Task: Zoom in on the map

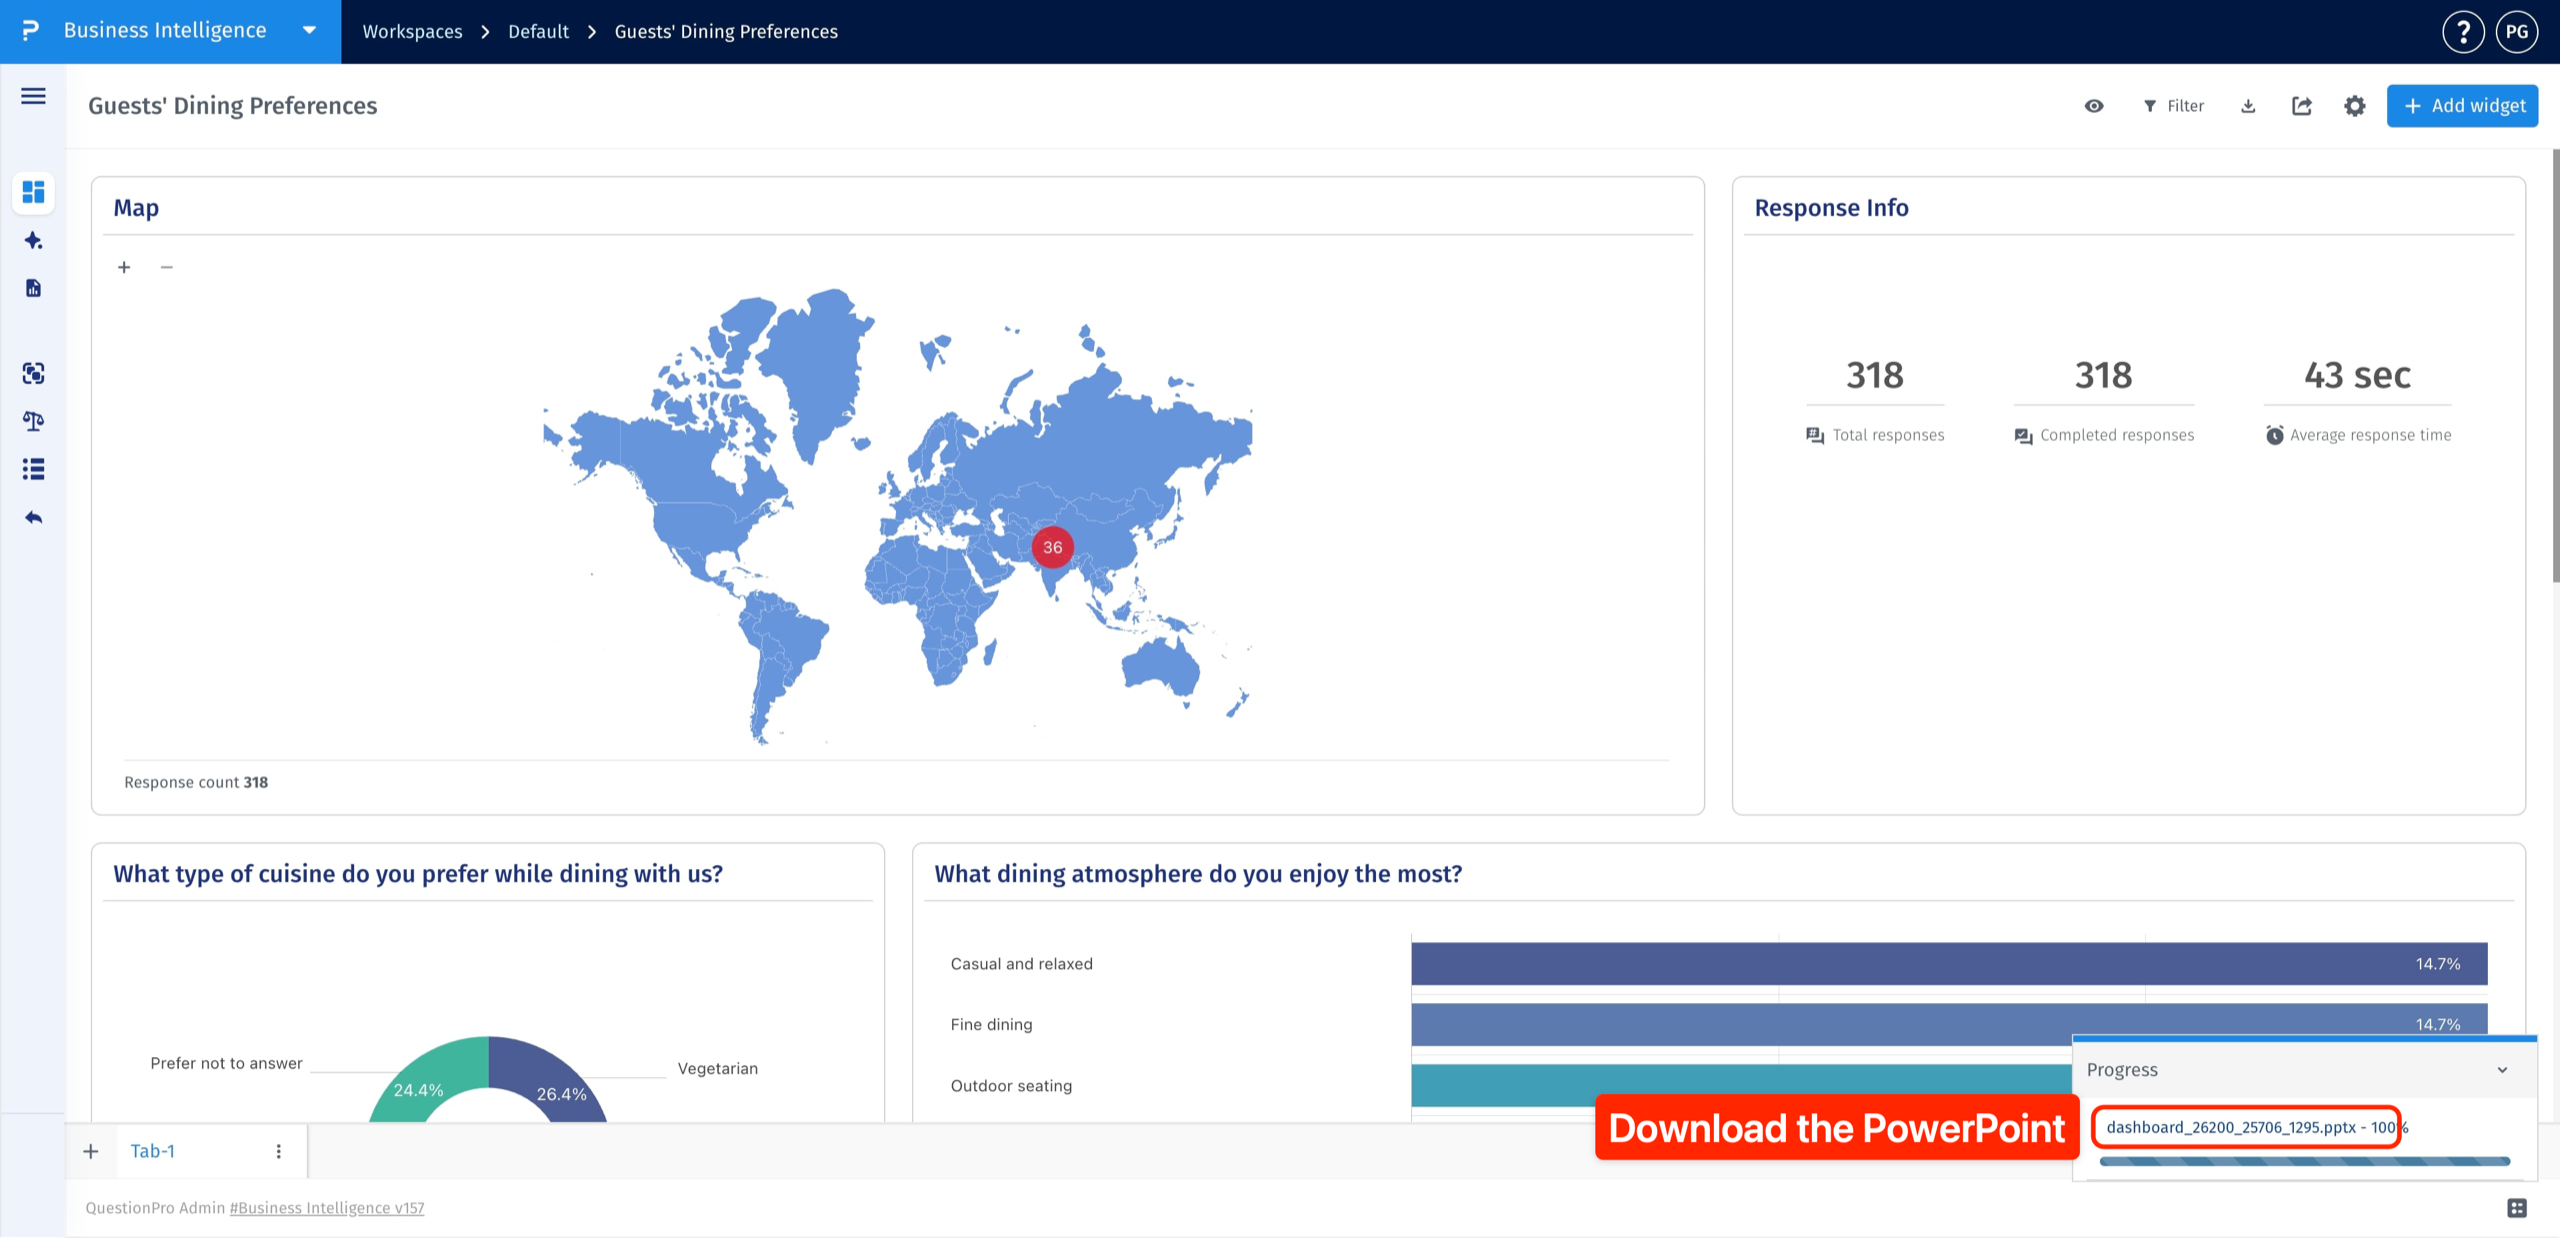Action: click(124, 267)
